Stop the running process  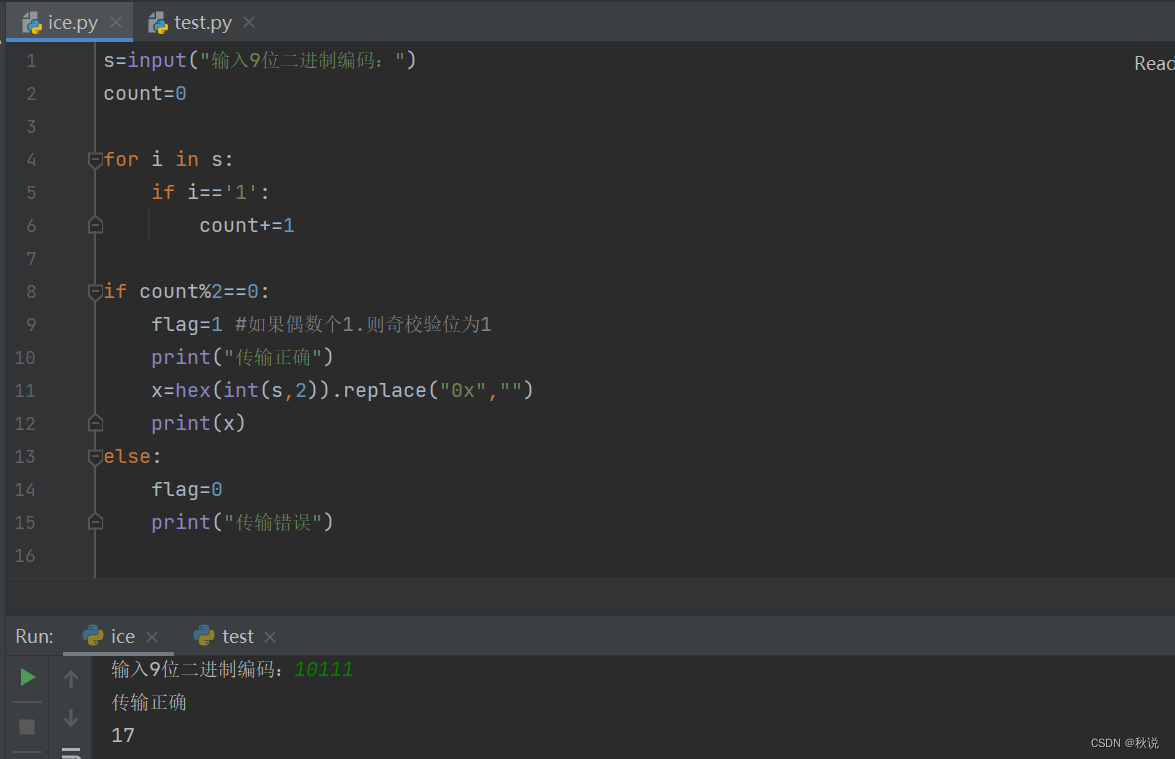tap(27, 727)
